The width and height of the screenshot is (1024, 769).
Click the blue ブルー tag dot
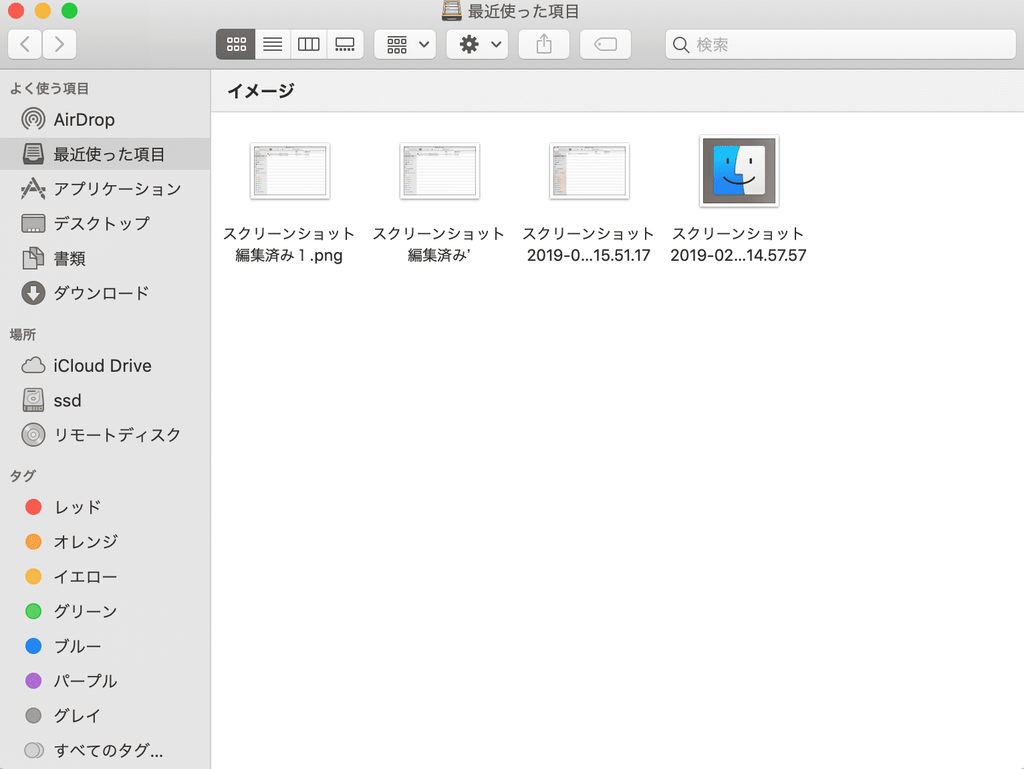33,646
